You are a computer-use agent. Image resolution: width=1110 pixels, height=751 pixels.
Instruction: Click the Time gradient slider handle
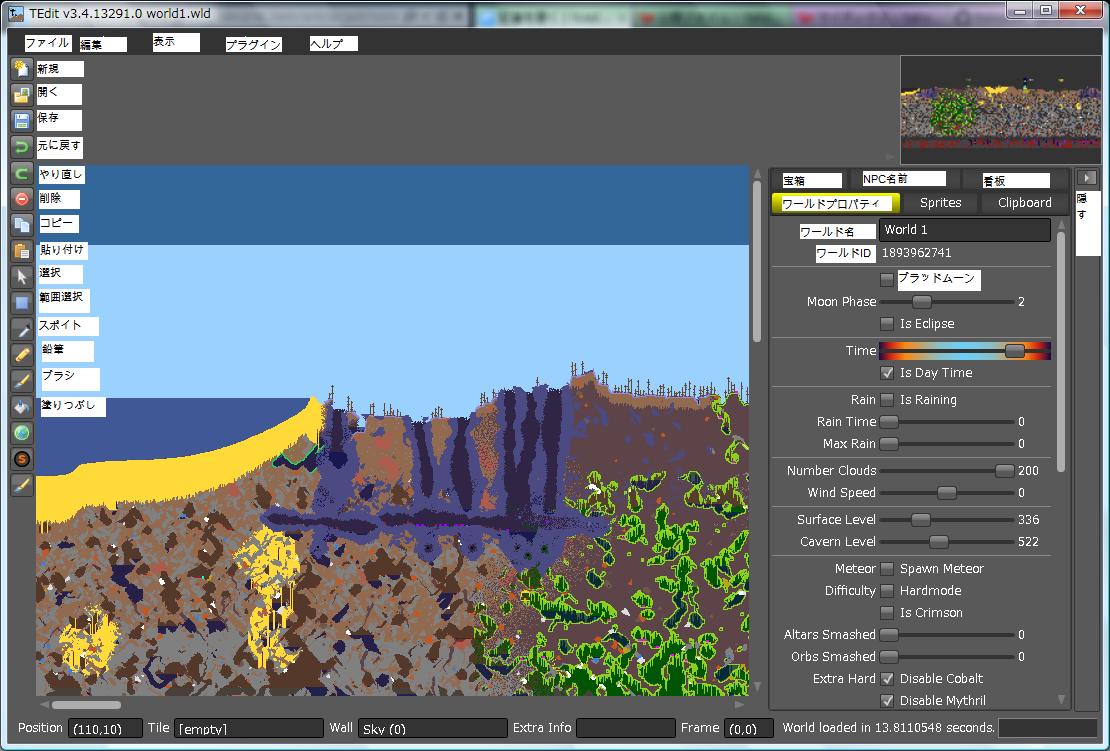point(1014,351)
